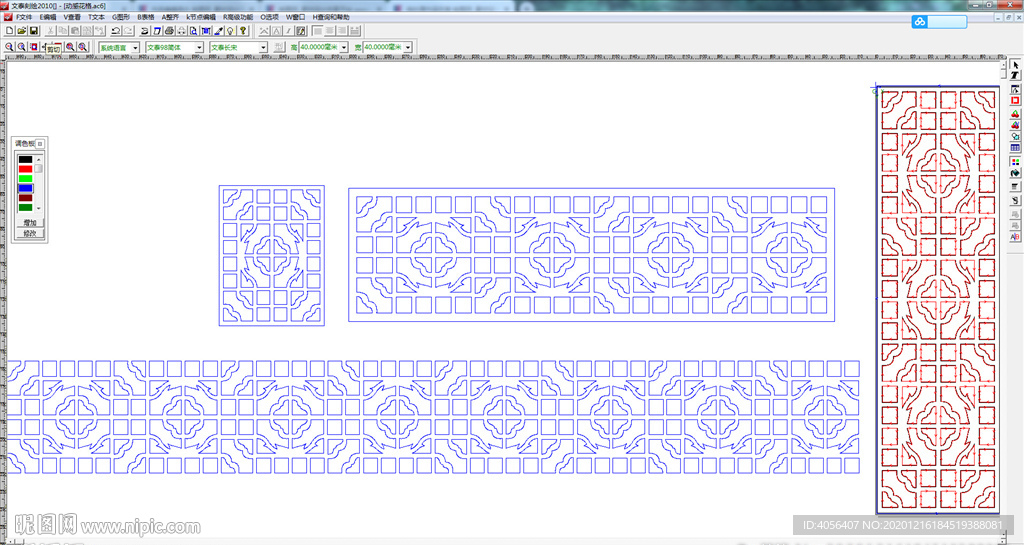Screen dimensions: 1024x545
Task: Click the blue frame icon in main toolbar
Action: pos(206,31)
